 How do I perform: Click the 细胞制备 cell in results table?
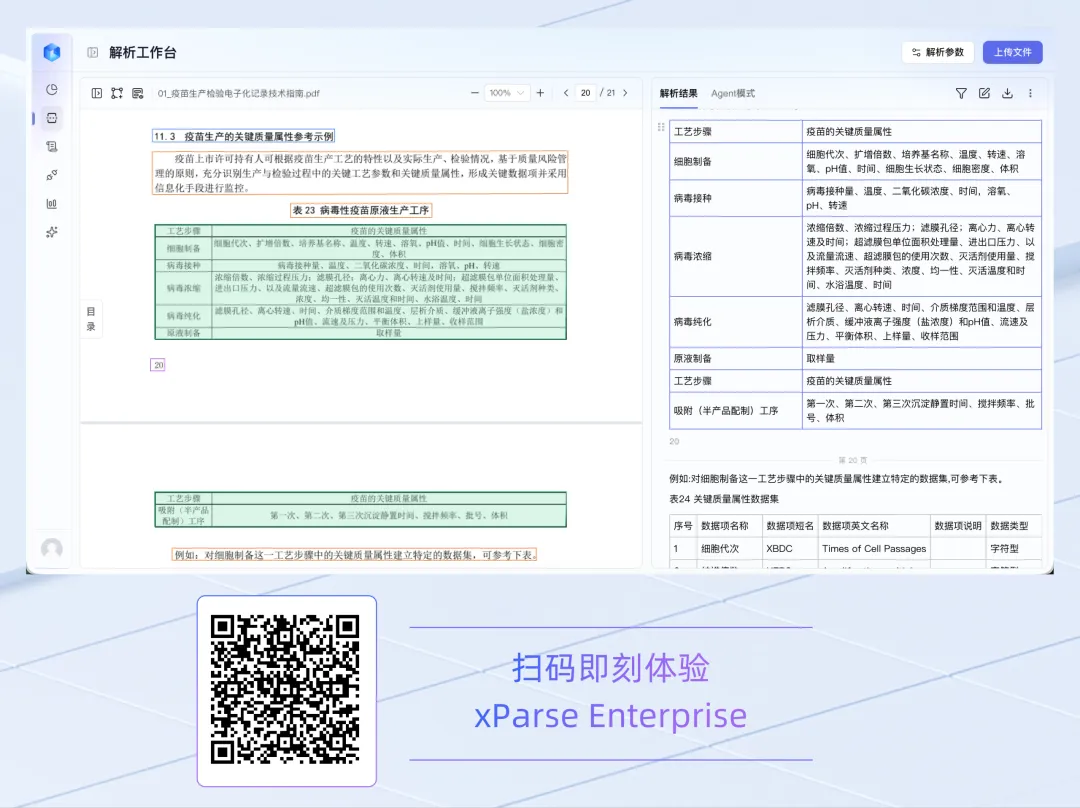point(736,161)
